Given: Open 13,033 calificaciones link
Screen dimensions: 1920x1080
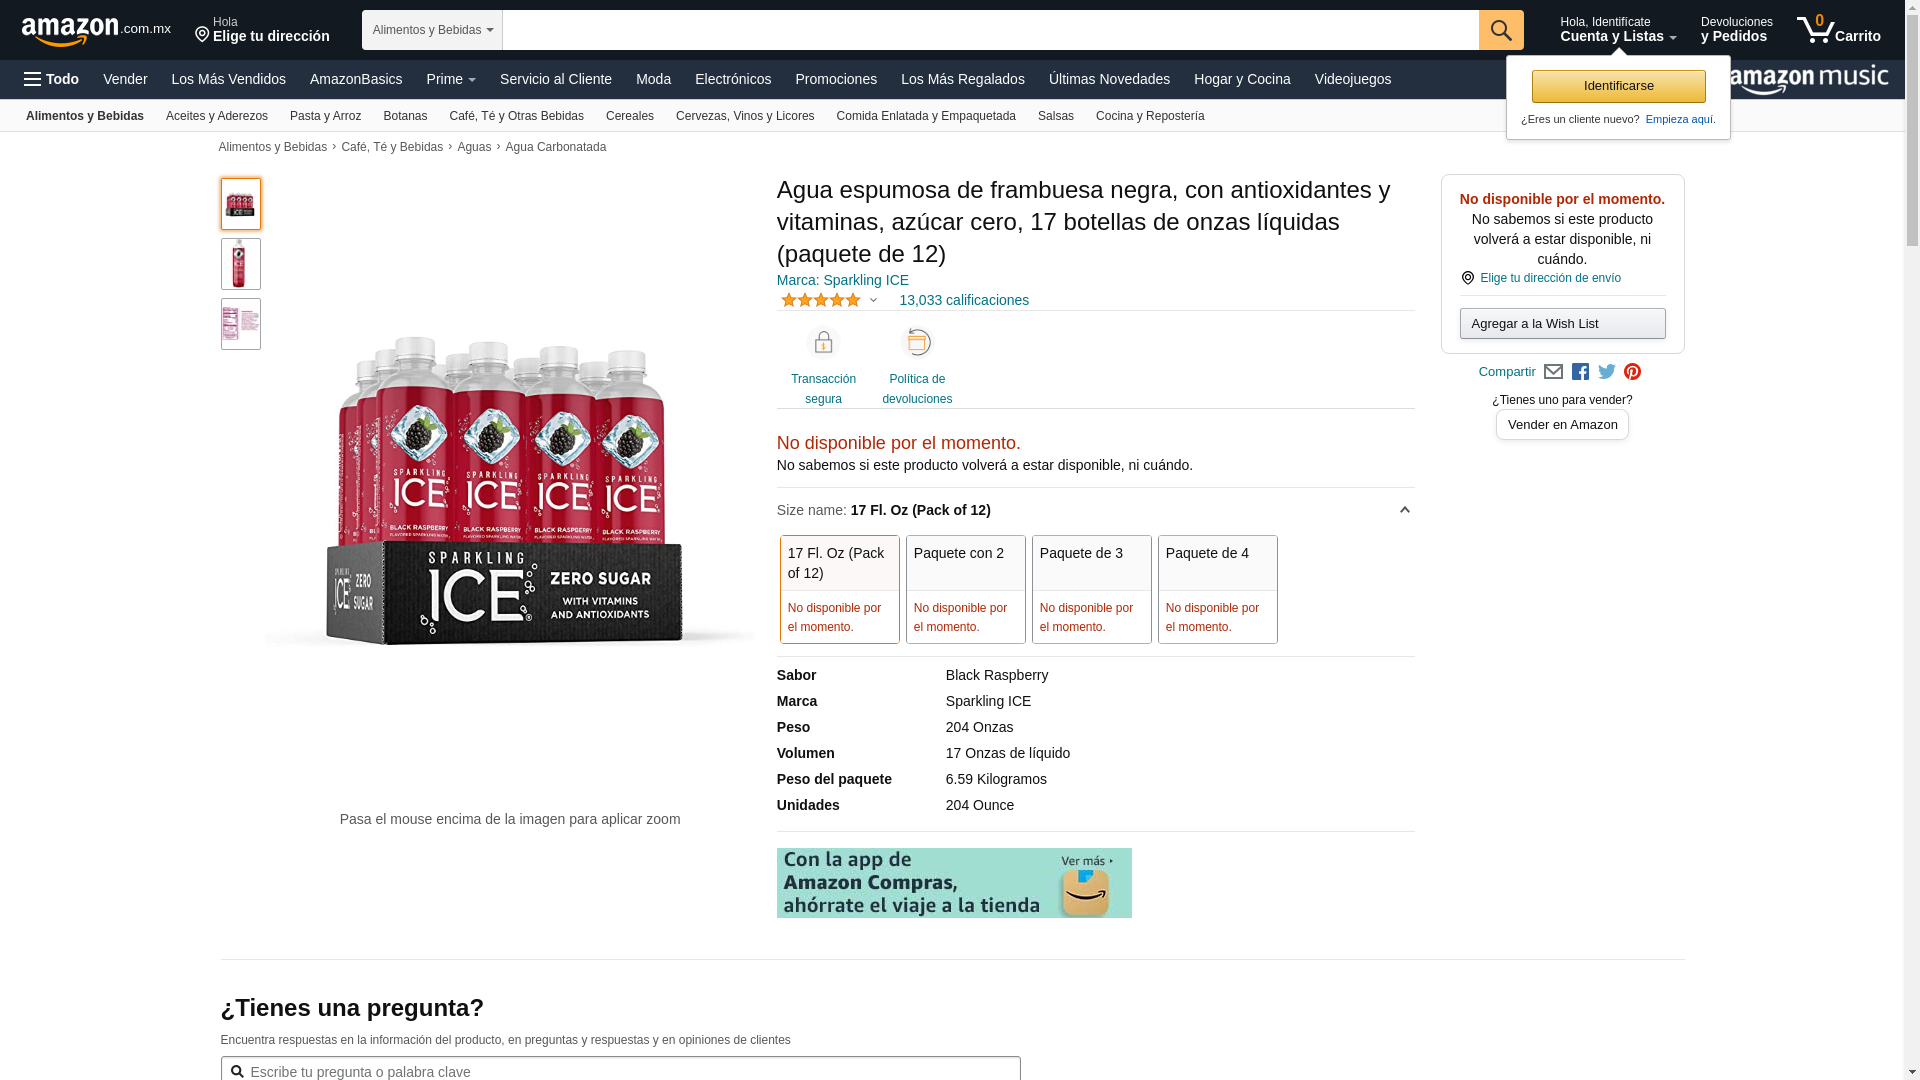Looking at the screenshot, I should tap(964, 300).
